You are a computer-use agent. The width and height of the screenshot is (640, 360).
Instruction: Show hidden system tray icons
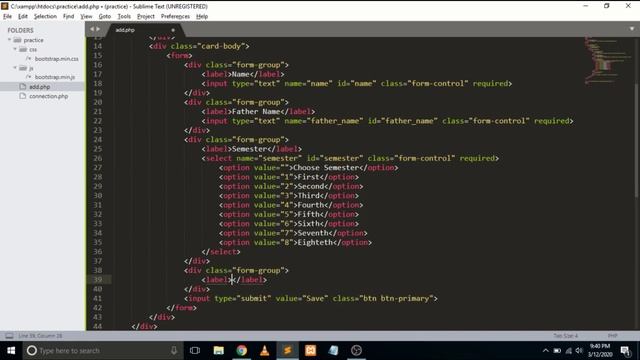coord(546,351)
